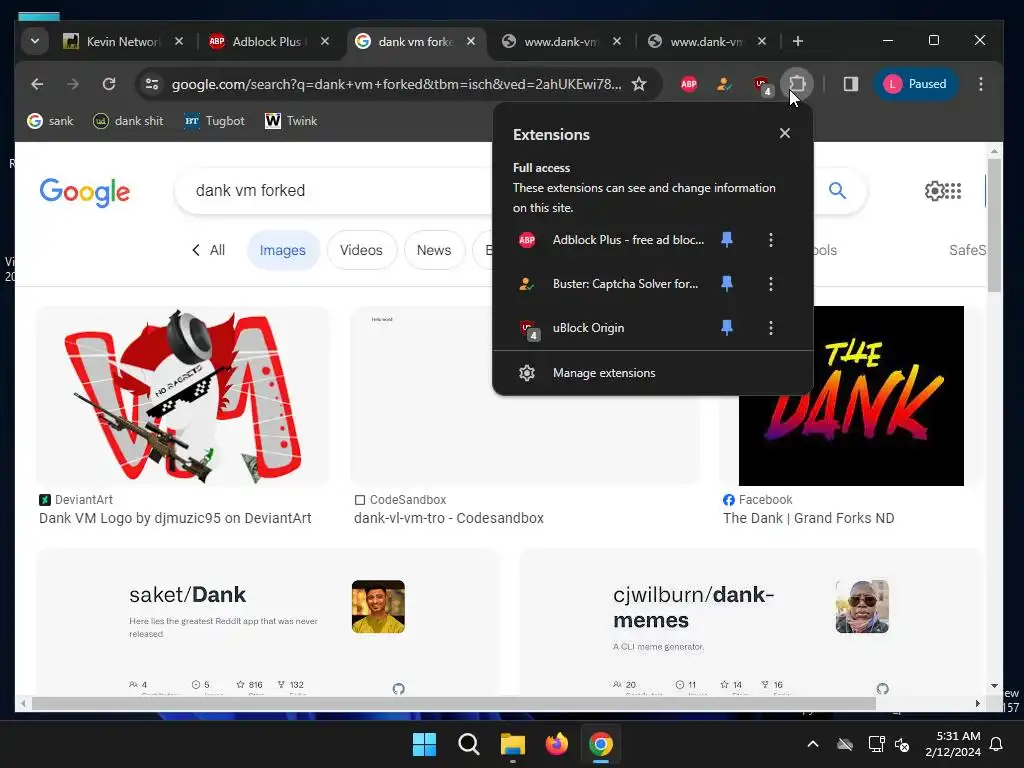Open the Chrome side panel
The height and width of the screenshot is (768, 1024).
tap(850, 84)
